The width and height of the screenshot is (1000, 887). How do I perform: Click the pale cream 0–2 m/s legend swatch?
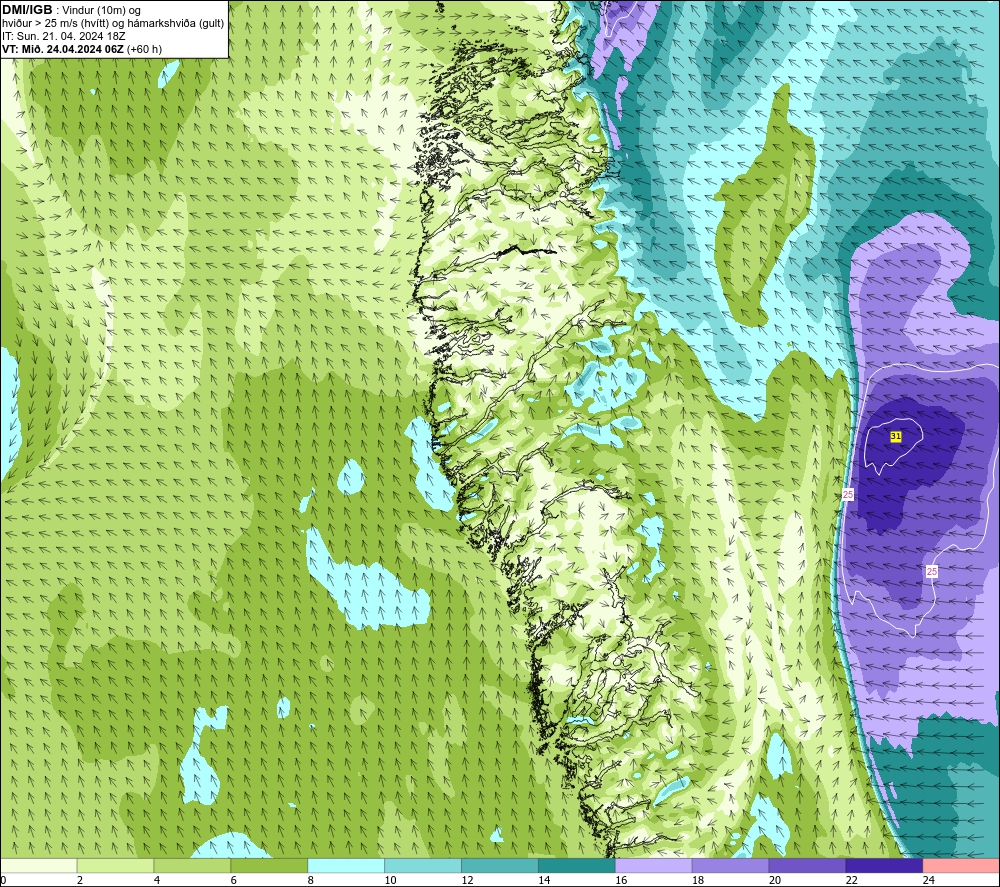[39, 866]
